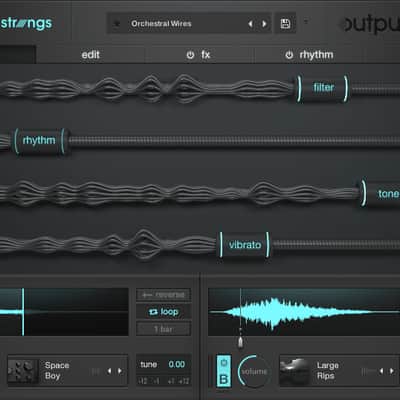Grab the filter macro slider handle
This screenshot has width=400, height=400.
click(x=323, y=88)
